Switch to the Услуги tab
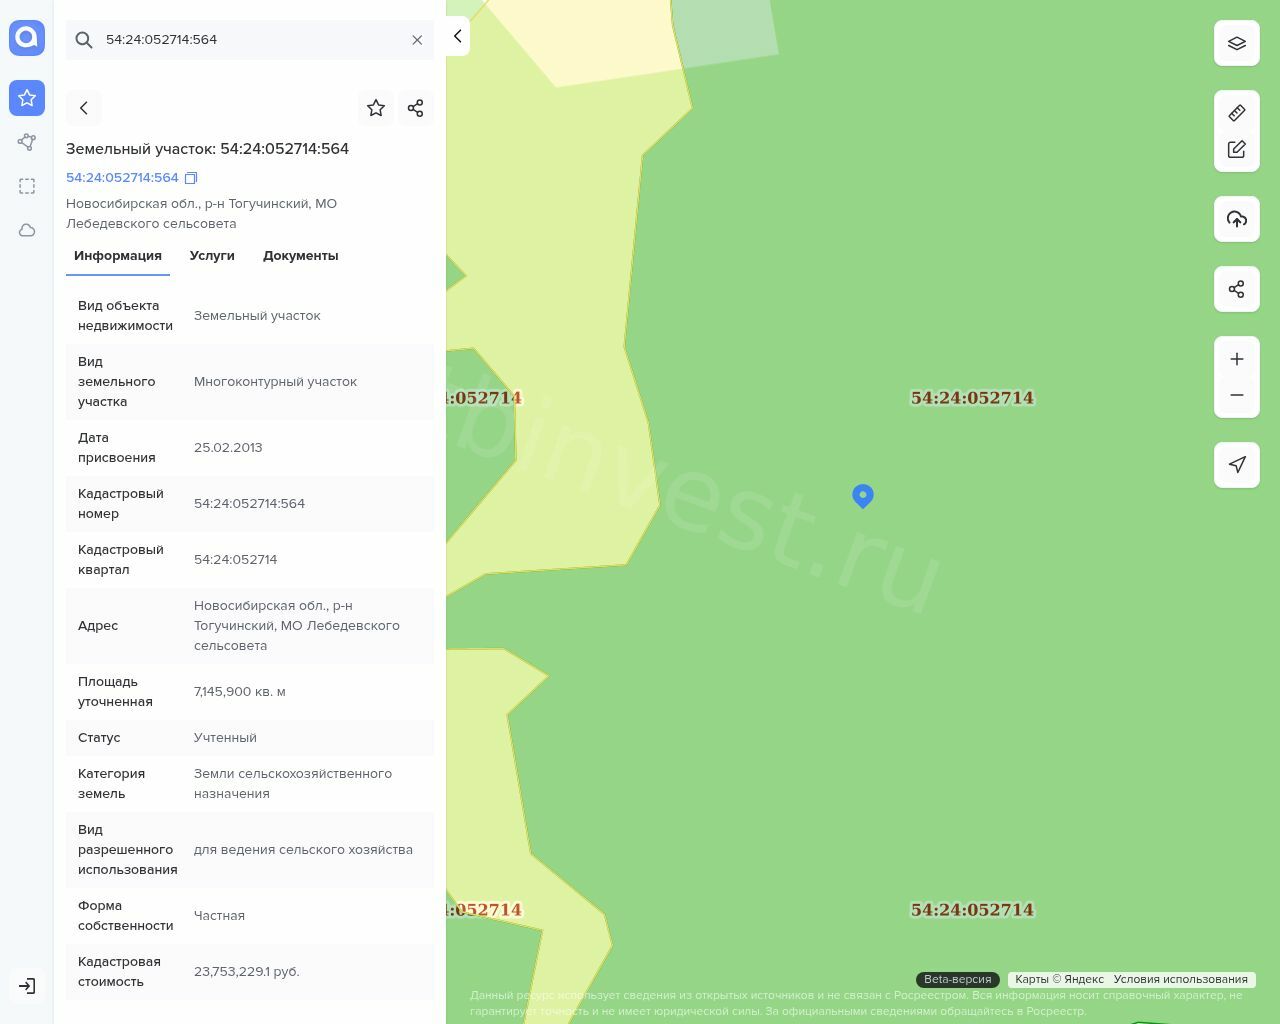 (212, 256)
